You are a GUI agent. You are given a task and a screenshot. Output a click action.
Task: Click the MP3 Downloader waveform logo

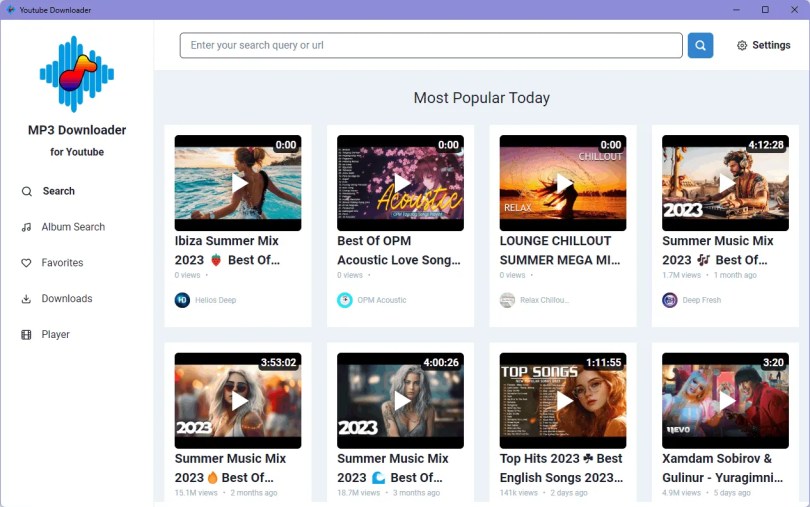tap(77, 74)
